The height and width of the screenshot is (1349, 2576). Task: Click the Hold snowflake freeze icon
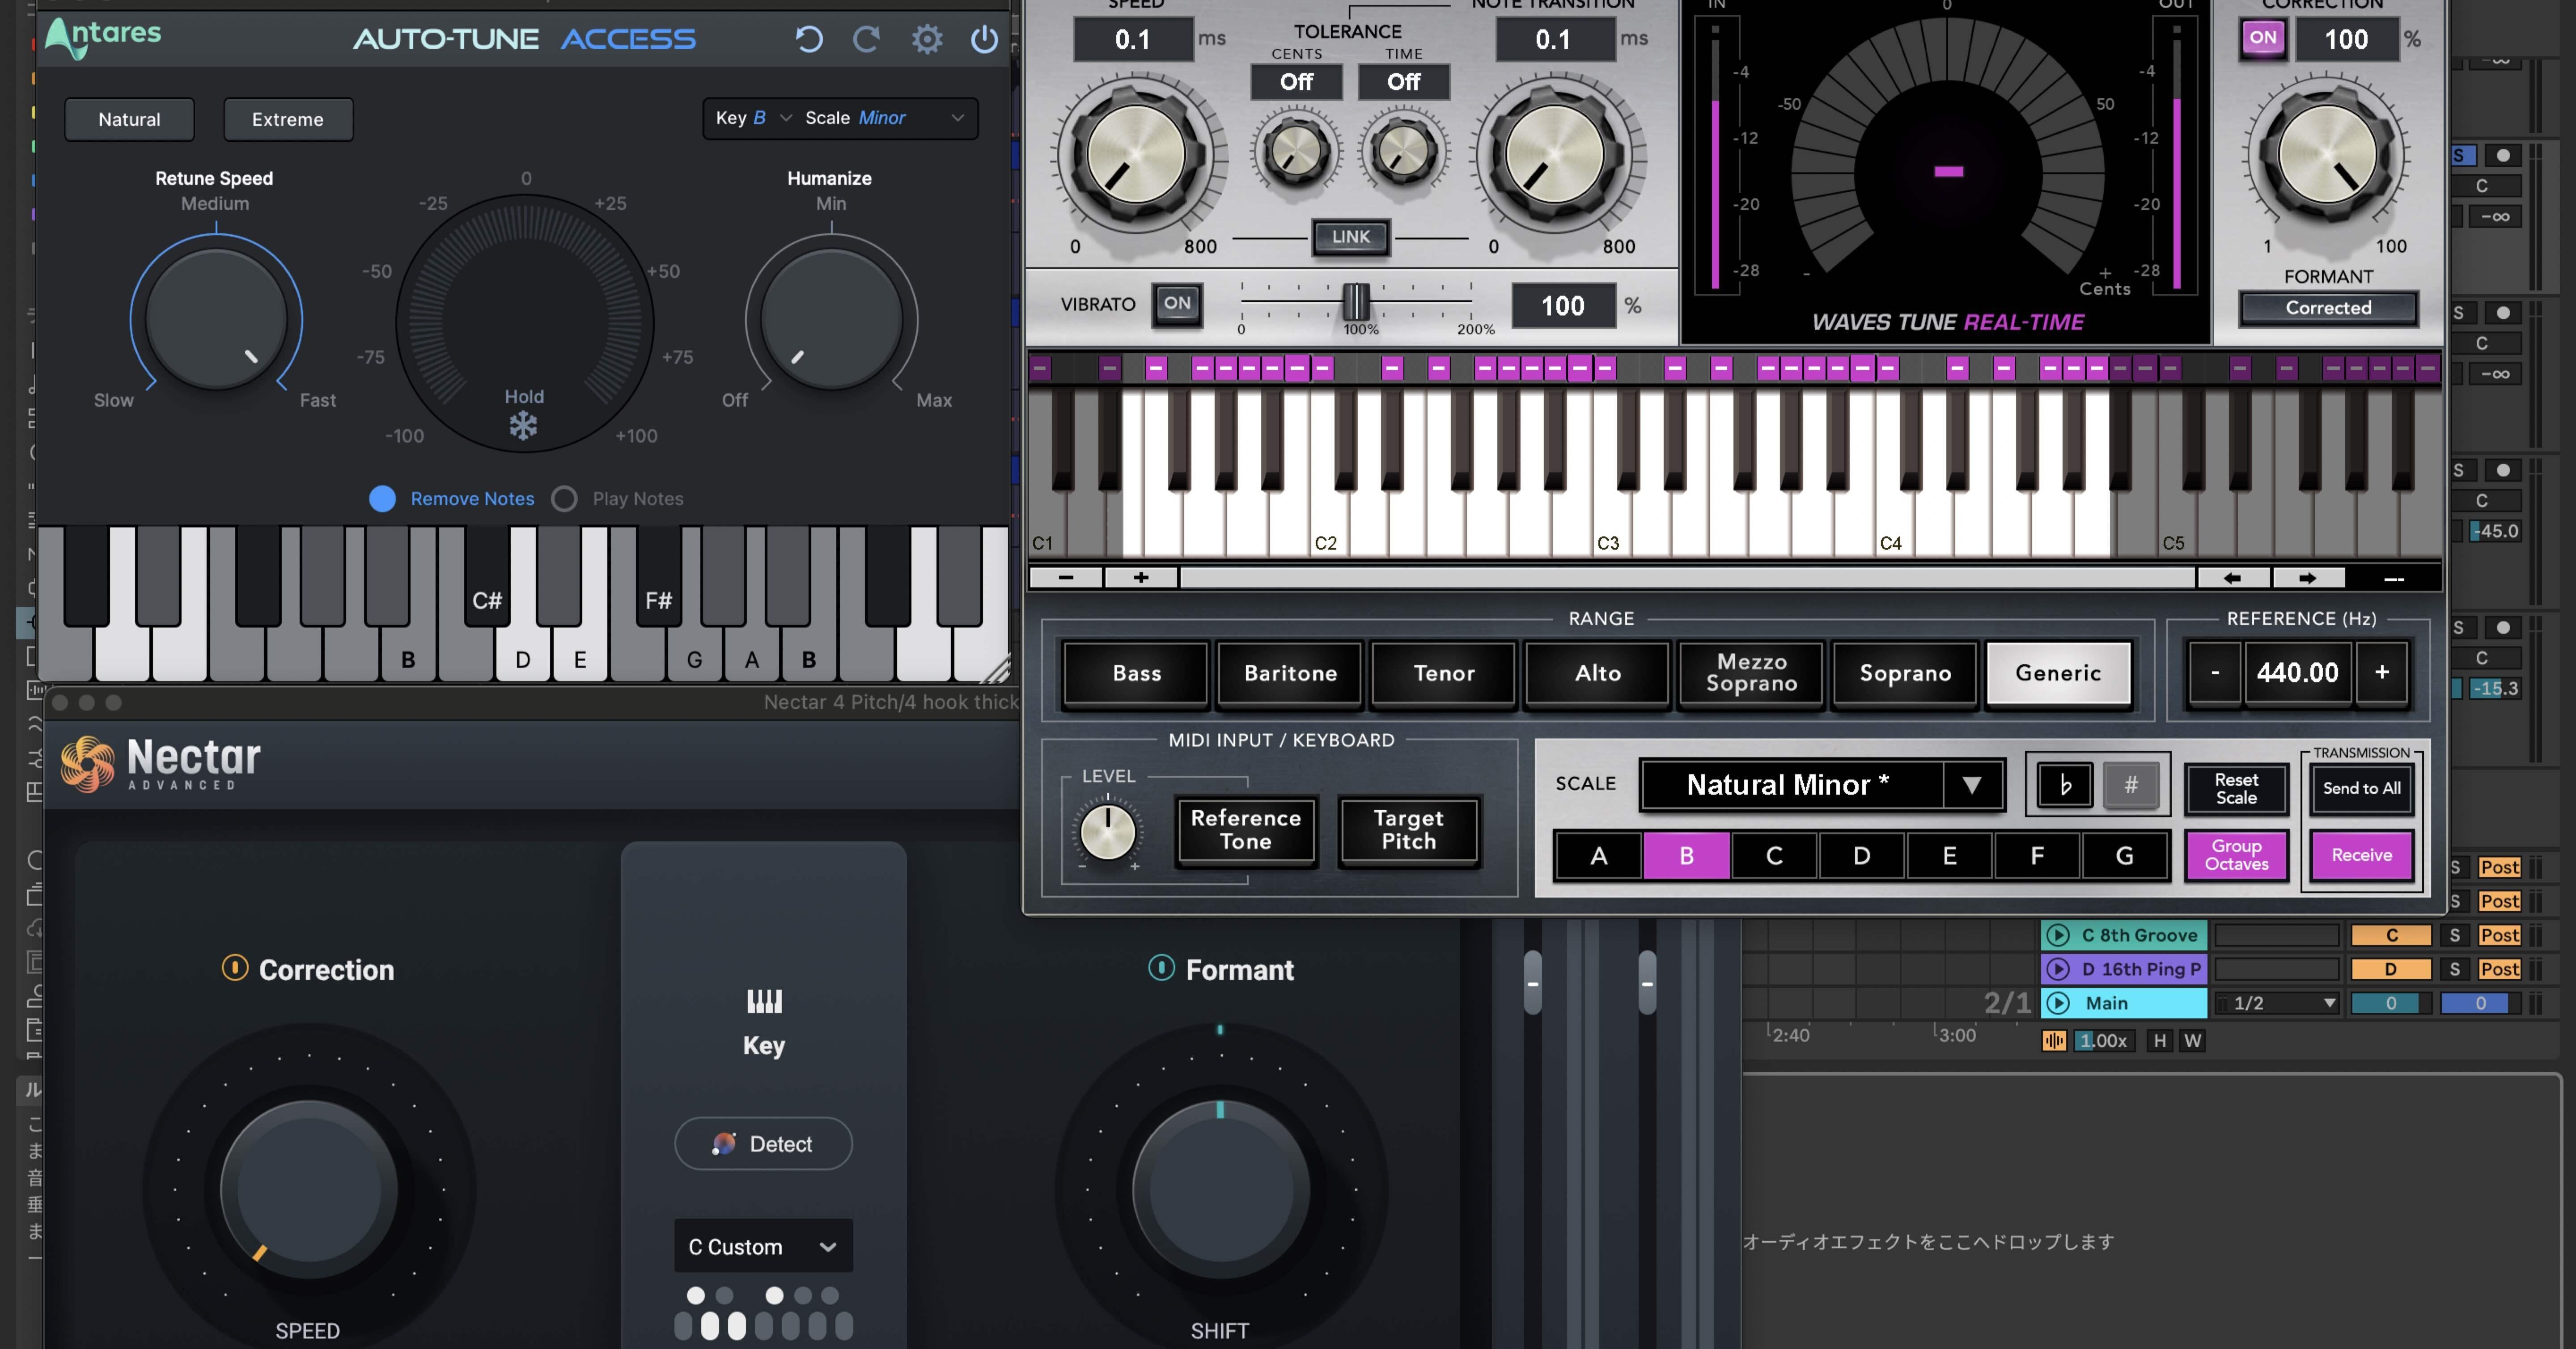[x=523, y=426]
